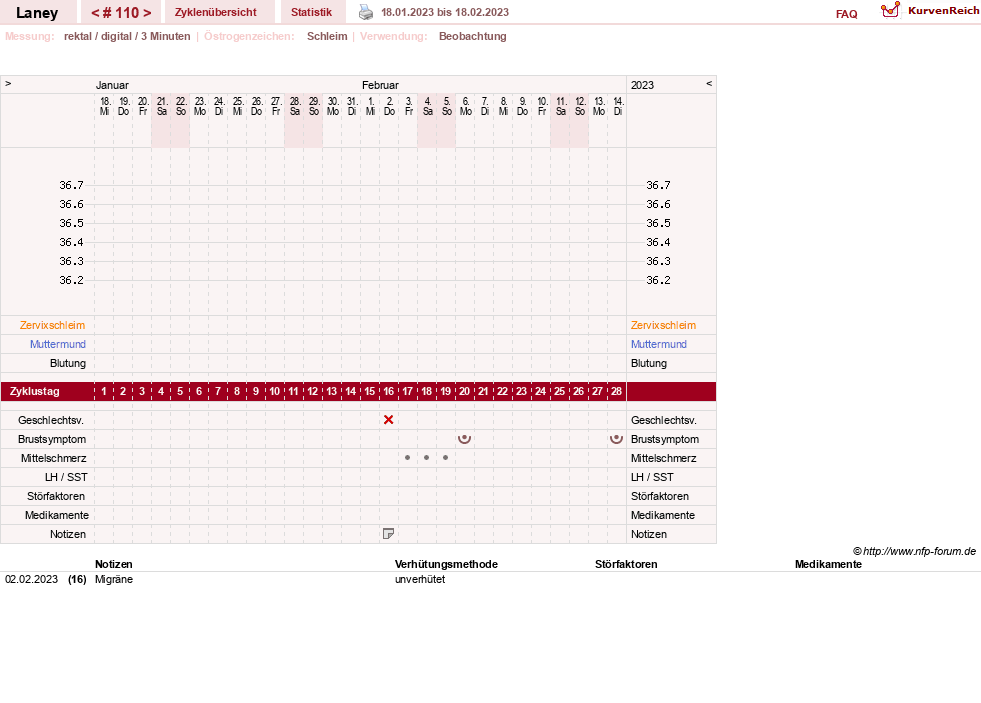Click the date column 18. Mi

pyautogui.click(x=104, y=106)
